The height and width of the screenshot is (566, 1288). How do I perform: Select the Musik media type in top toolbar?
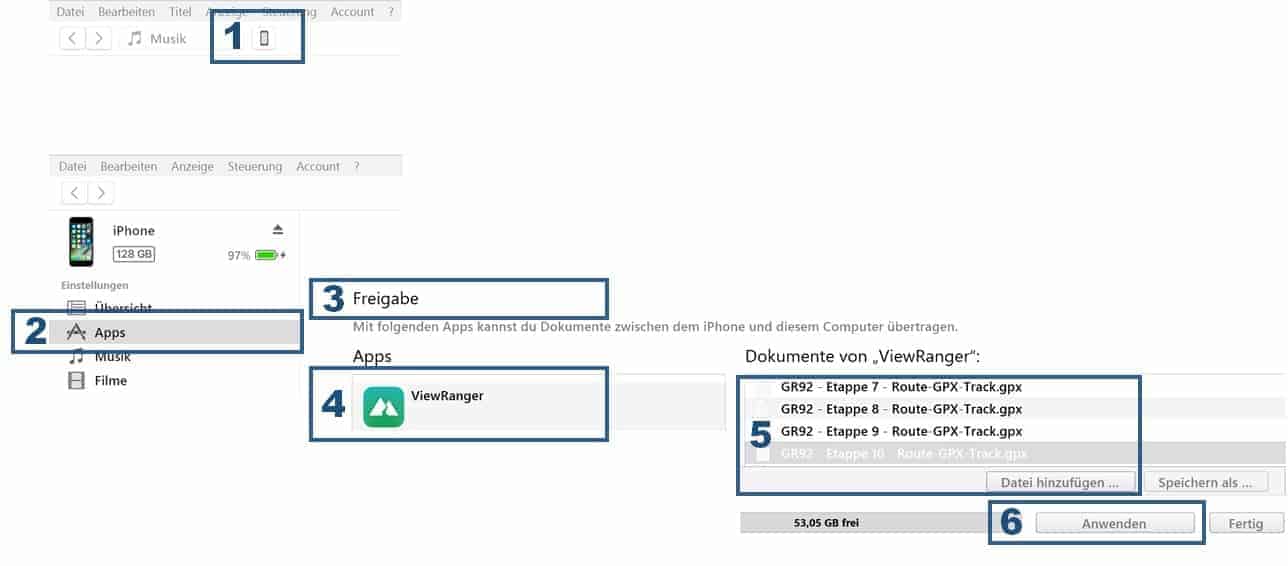pyautogui.click(x=157, y=39)
